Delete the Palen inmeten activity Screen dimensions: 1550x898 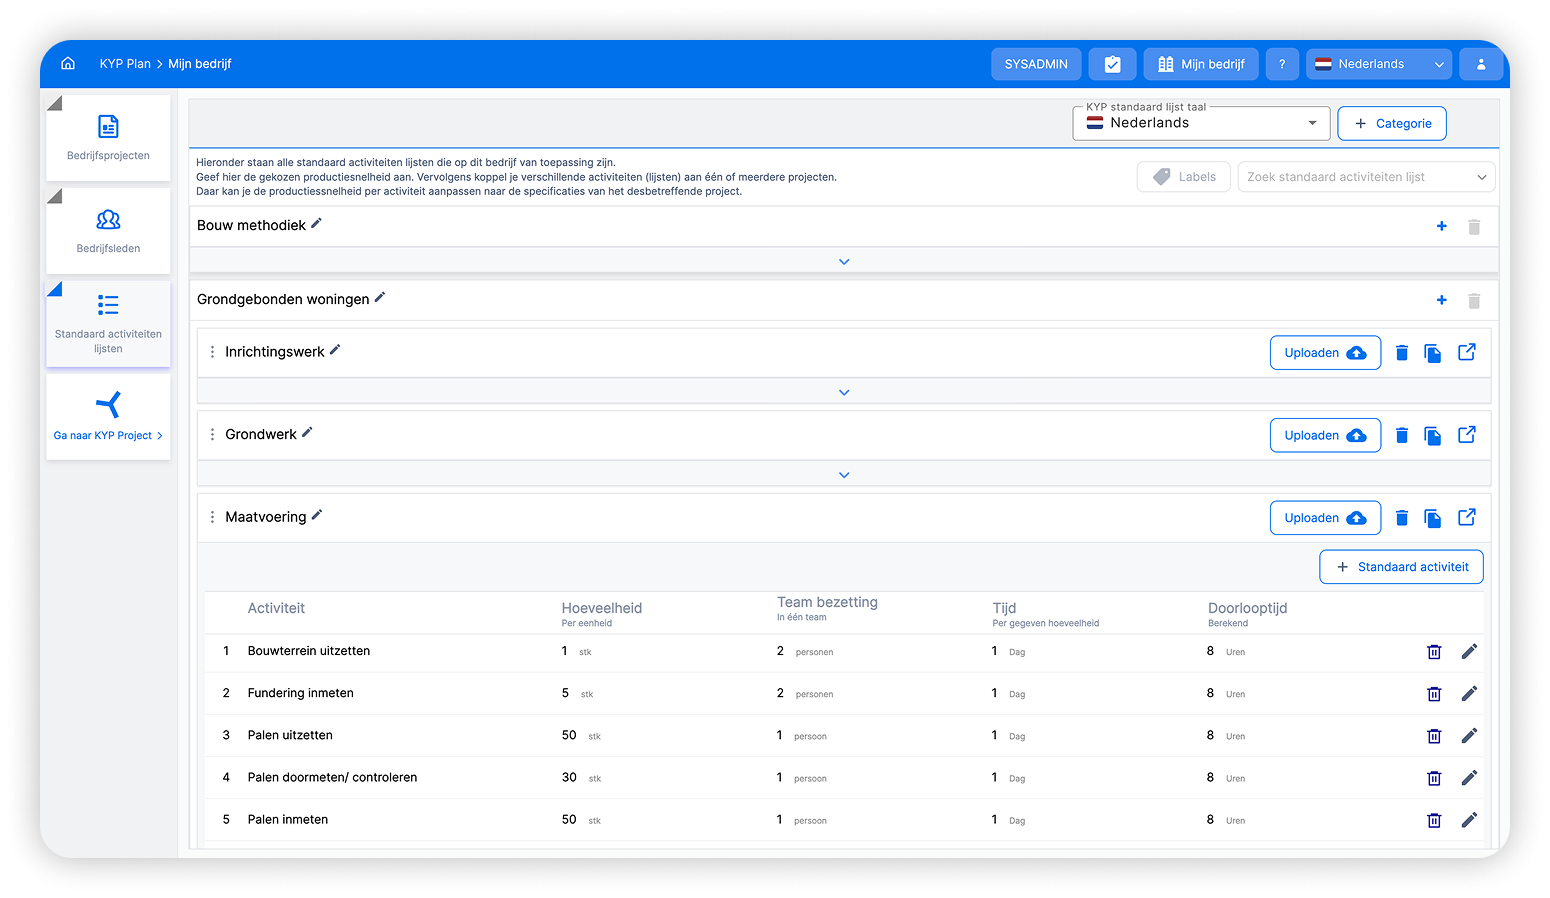pos(1434,820)
